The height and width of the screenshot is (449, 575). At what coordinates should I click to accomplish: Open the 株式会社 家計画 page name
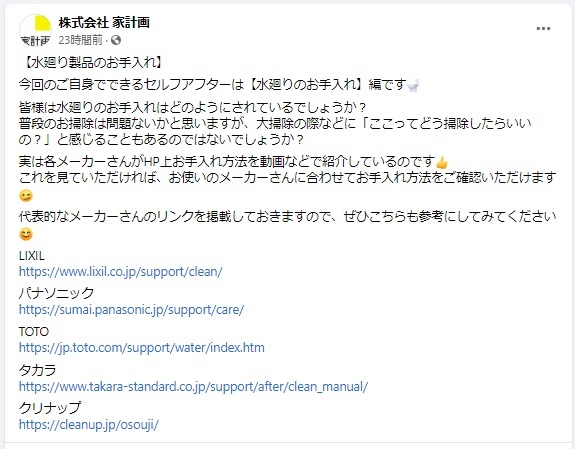pos(104,23)
